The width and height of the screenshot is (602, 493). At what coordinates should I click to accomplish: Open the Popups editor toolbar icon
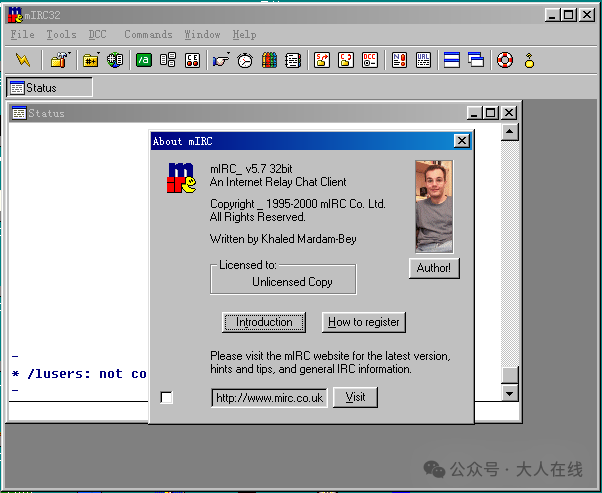click(168, 60)
